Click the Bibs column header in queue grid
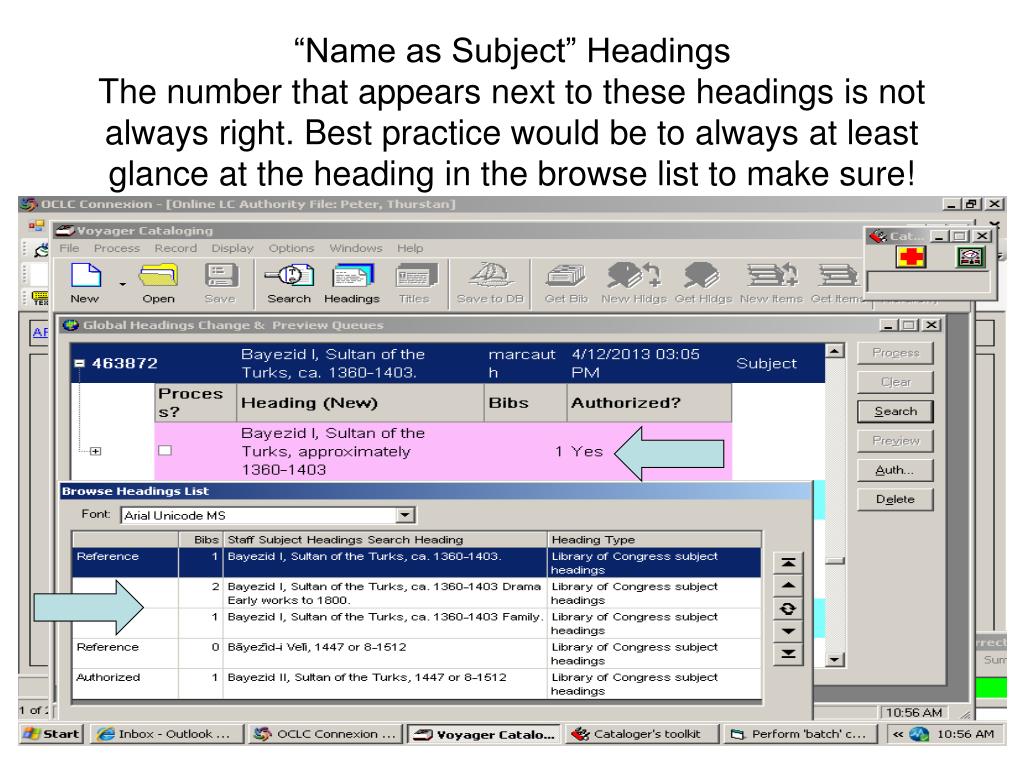Viewport: 1024px width, 768px height. pyautogui.click(x=526, y=403)
